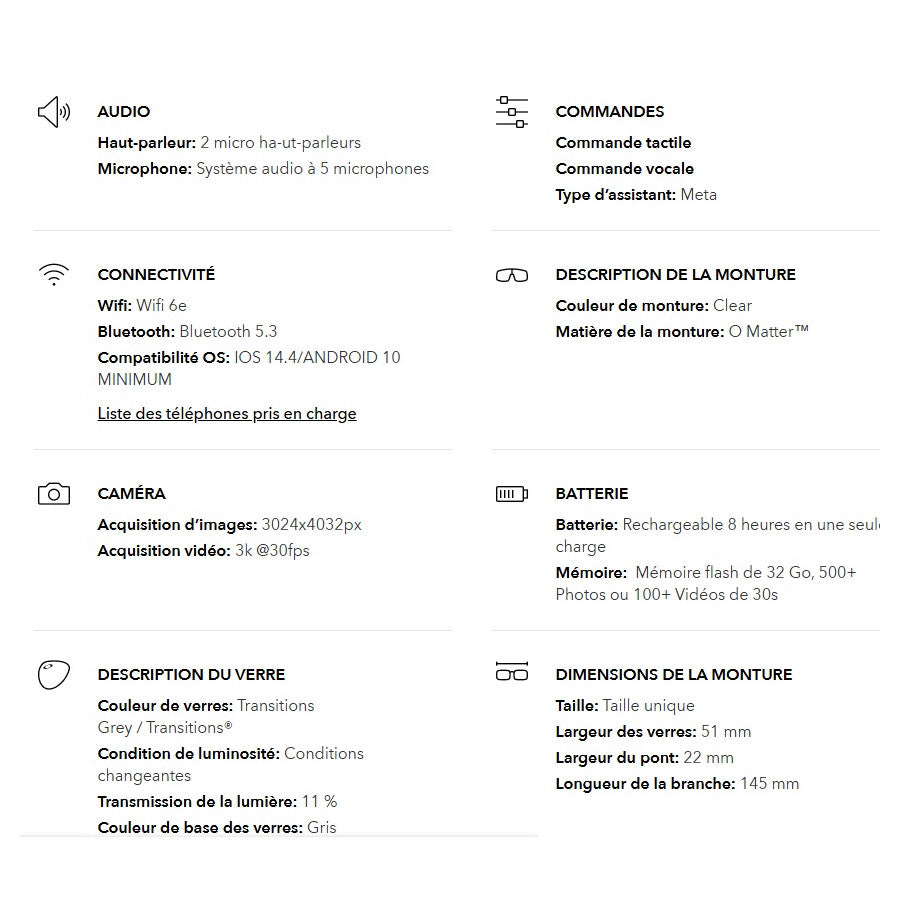Click the speaker icon beside Audio
Viewport: 900px width, 900px height.
click(54, 112)
